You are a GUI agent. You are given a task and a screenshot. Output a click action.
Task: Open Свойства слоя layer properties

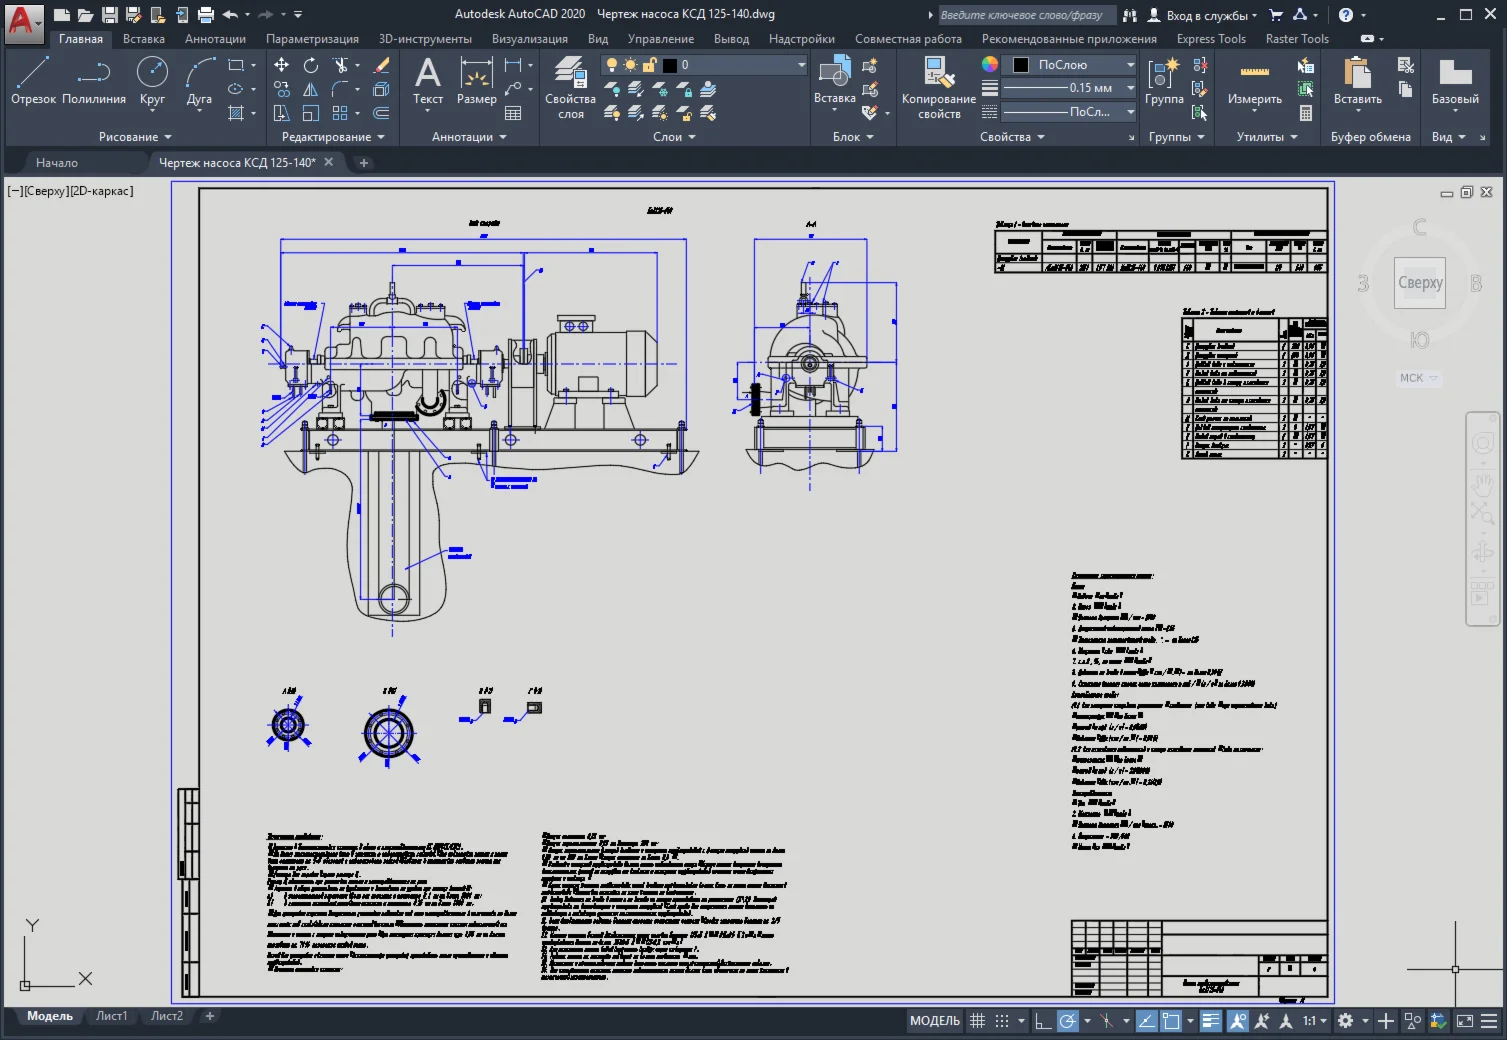click(x=570, y=88)
